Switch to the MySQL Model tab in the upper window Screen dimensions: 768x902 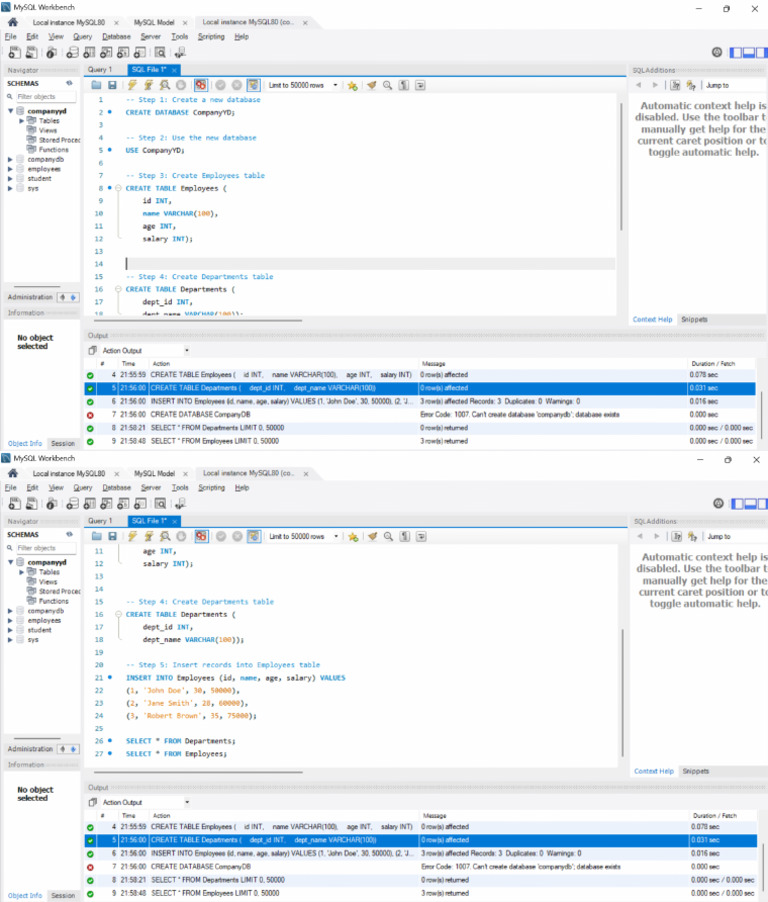pos(154,22)
